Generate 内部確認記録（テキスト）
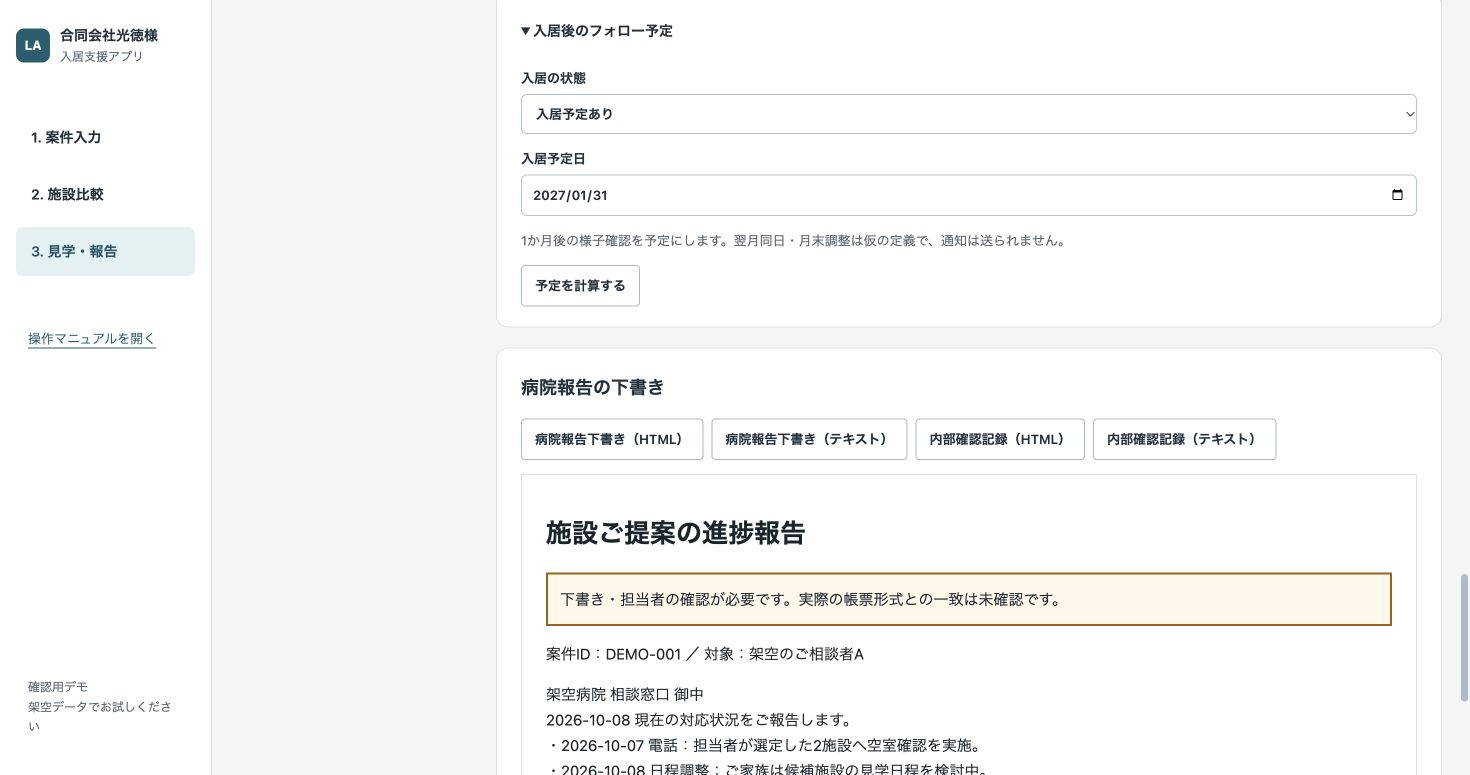This screenshot has height=775, width=1470. [x=1184, y=439]
